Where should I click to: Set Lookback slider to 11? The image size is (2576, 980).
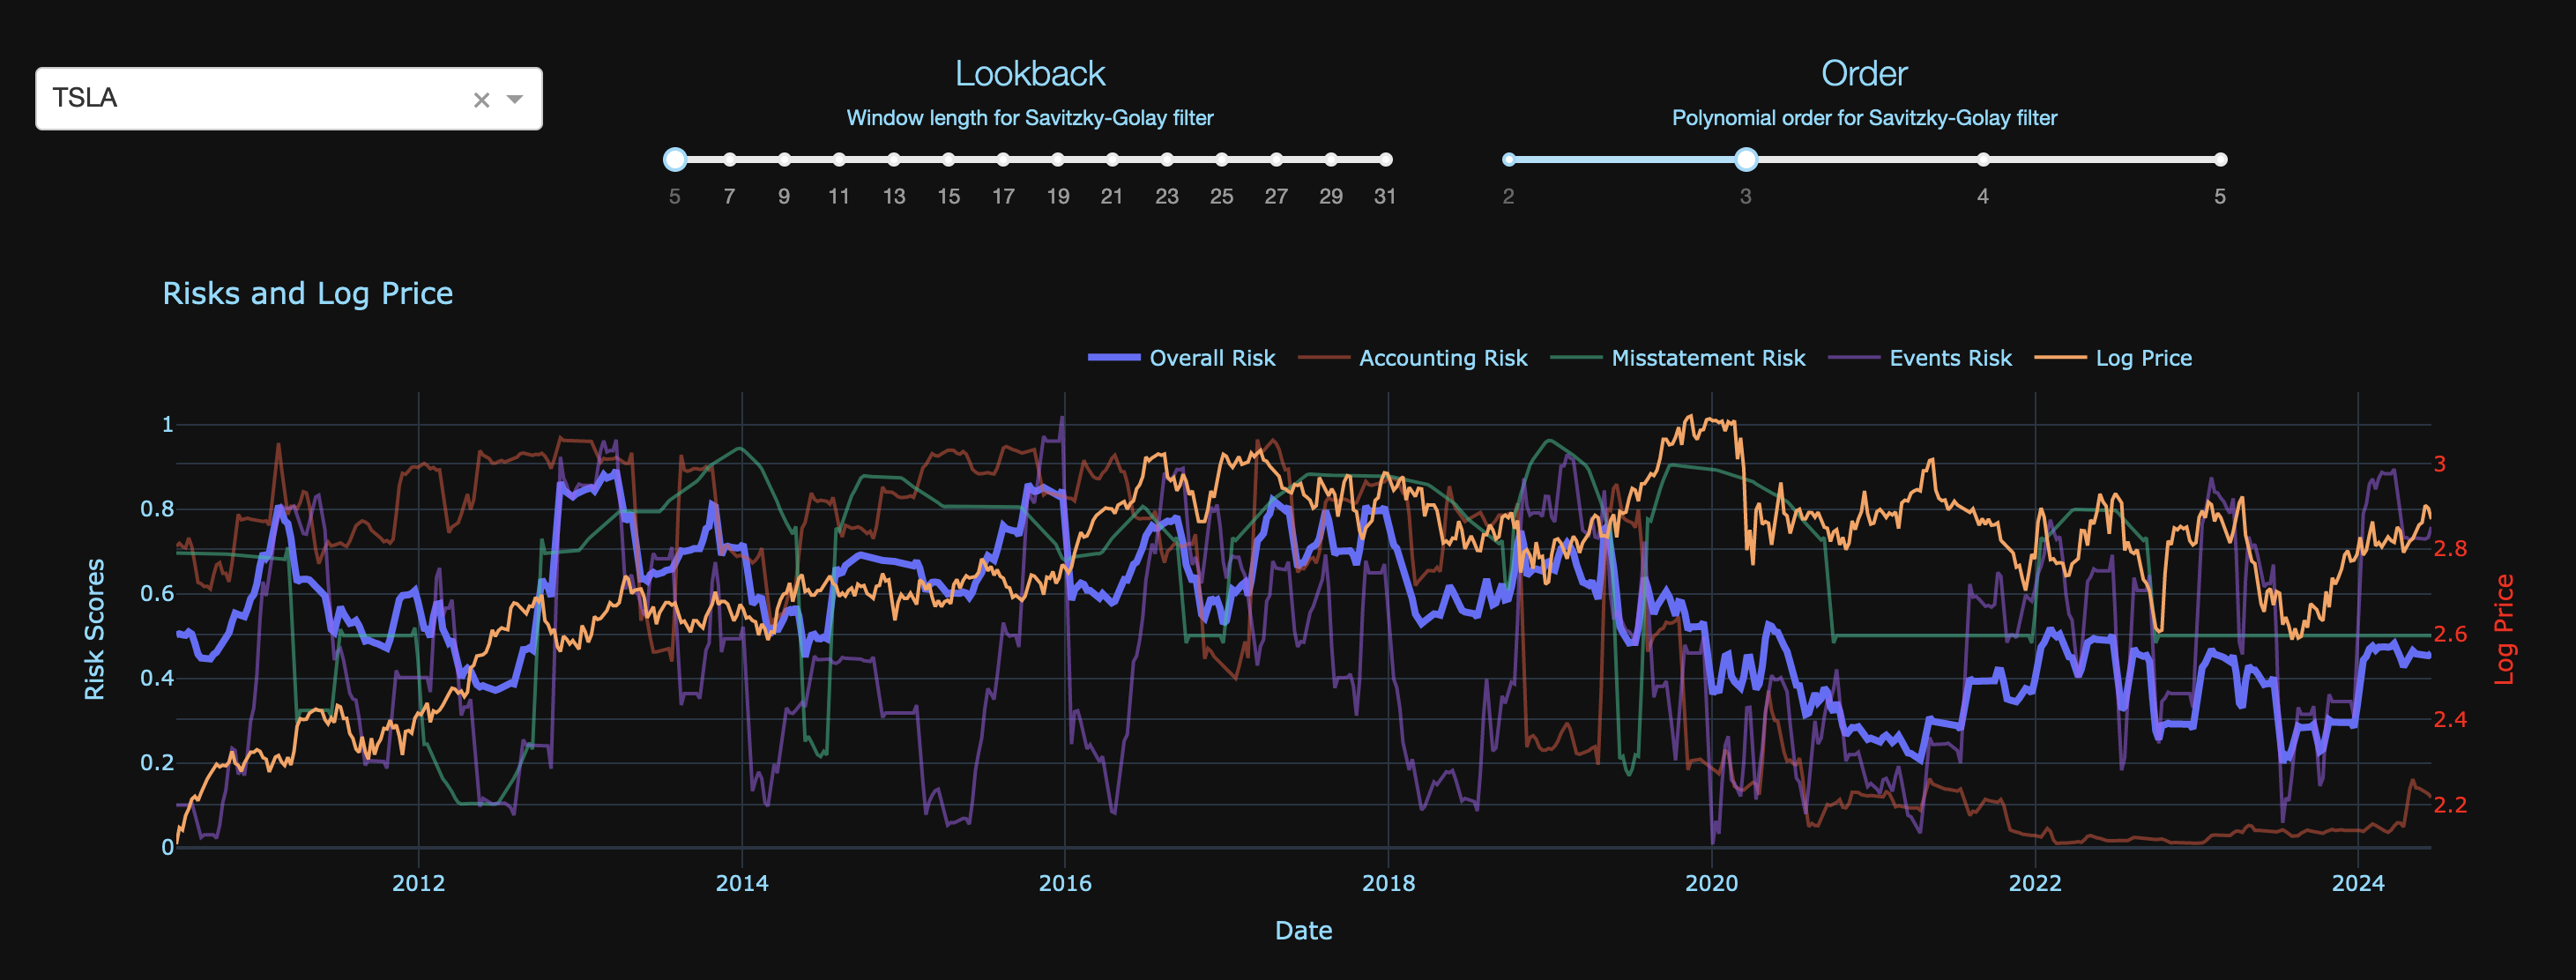pyautogui.click(x=839, y=160)
